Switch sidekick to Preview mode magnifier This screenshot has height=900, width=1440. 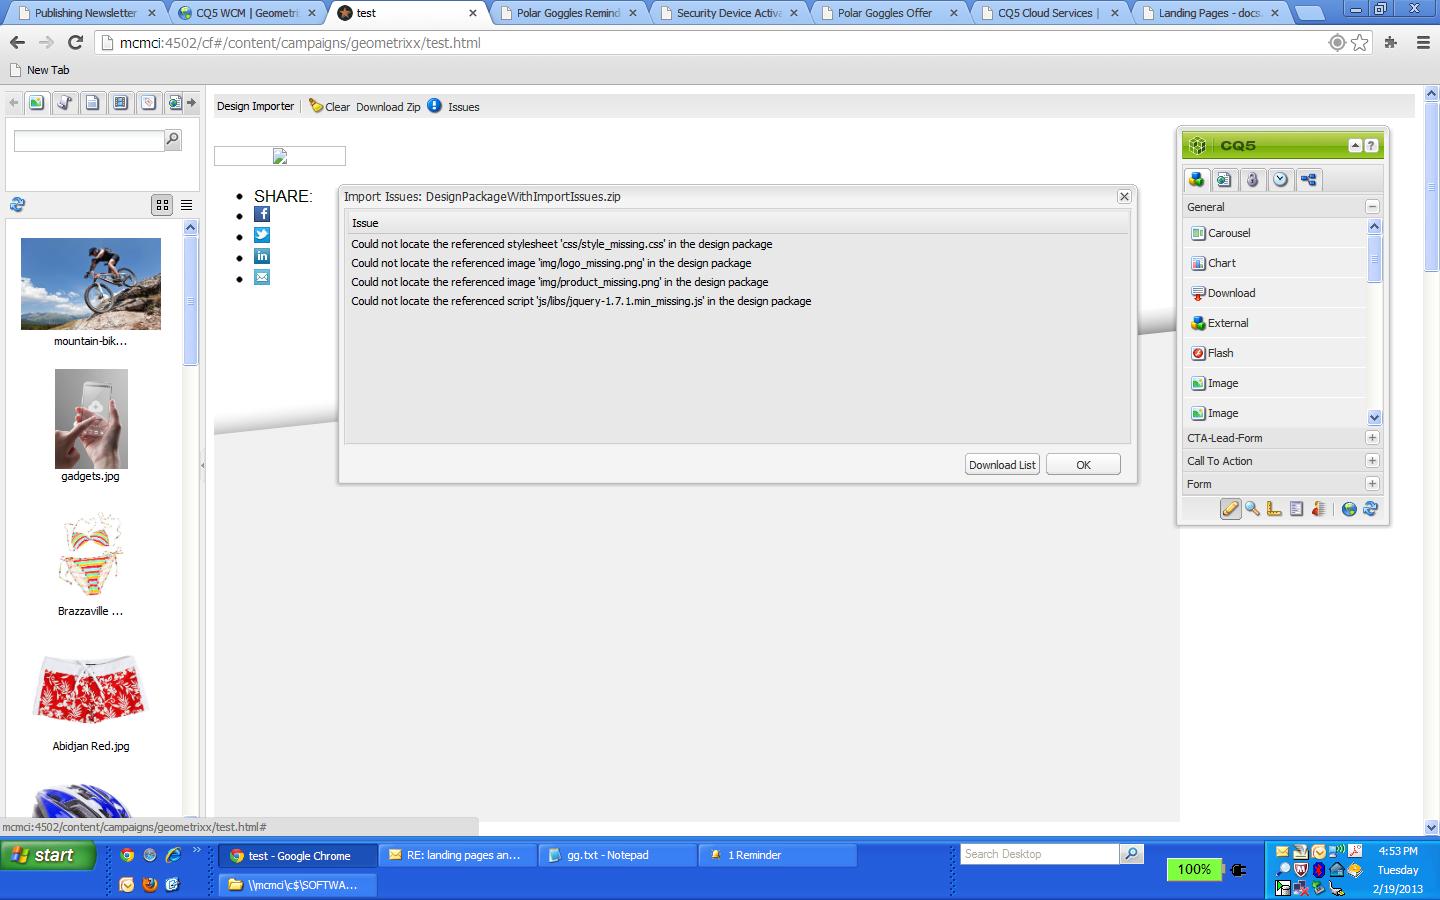(x=1252, y=509)
